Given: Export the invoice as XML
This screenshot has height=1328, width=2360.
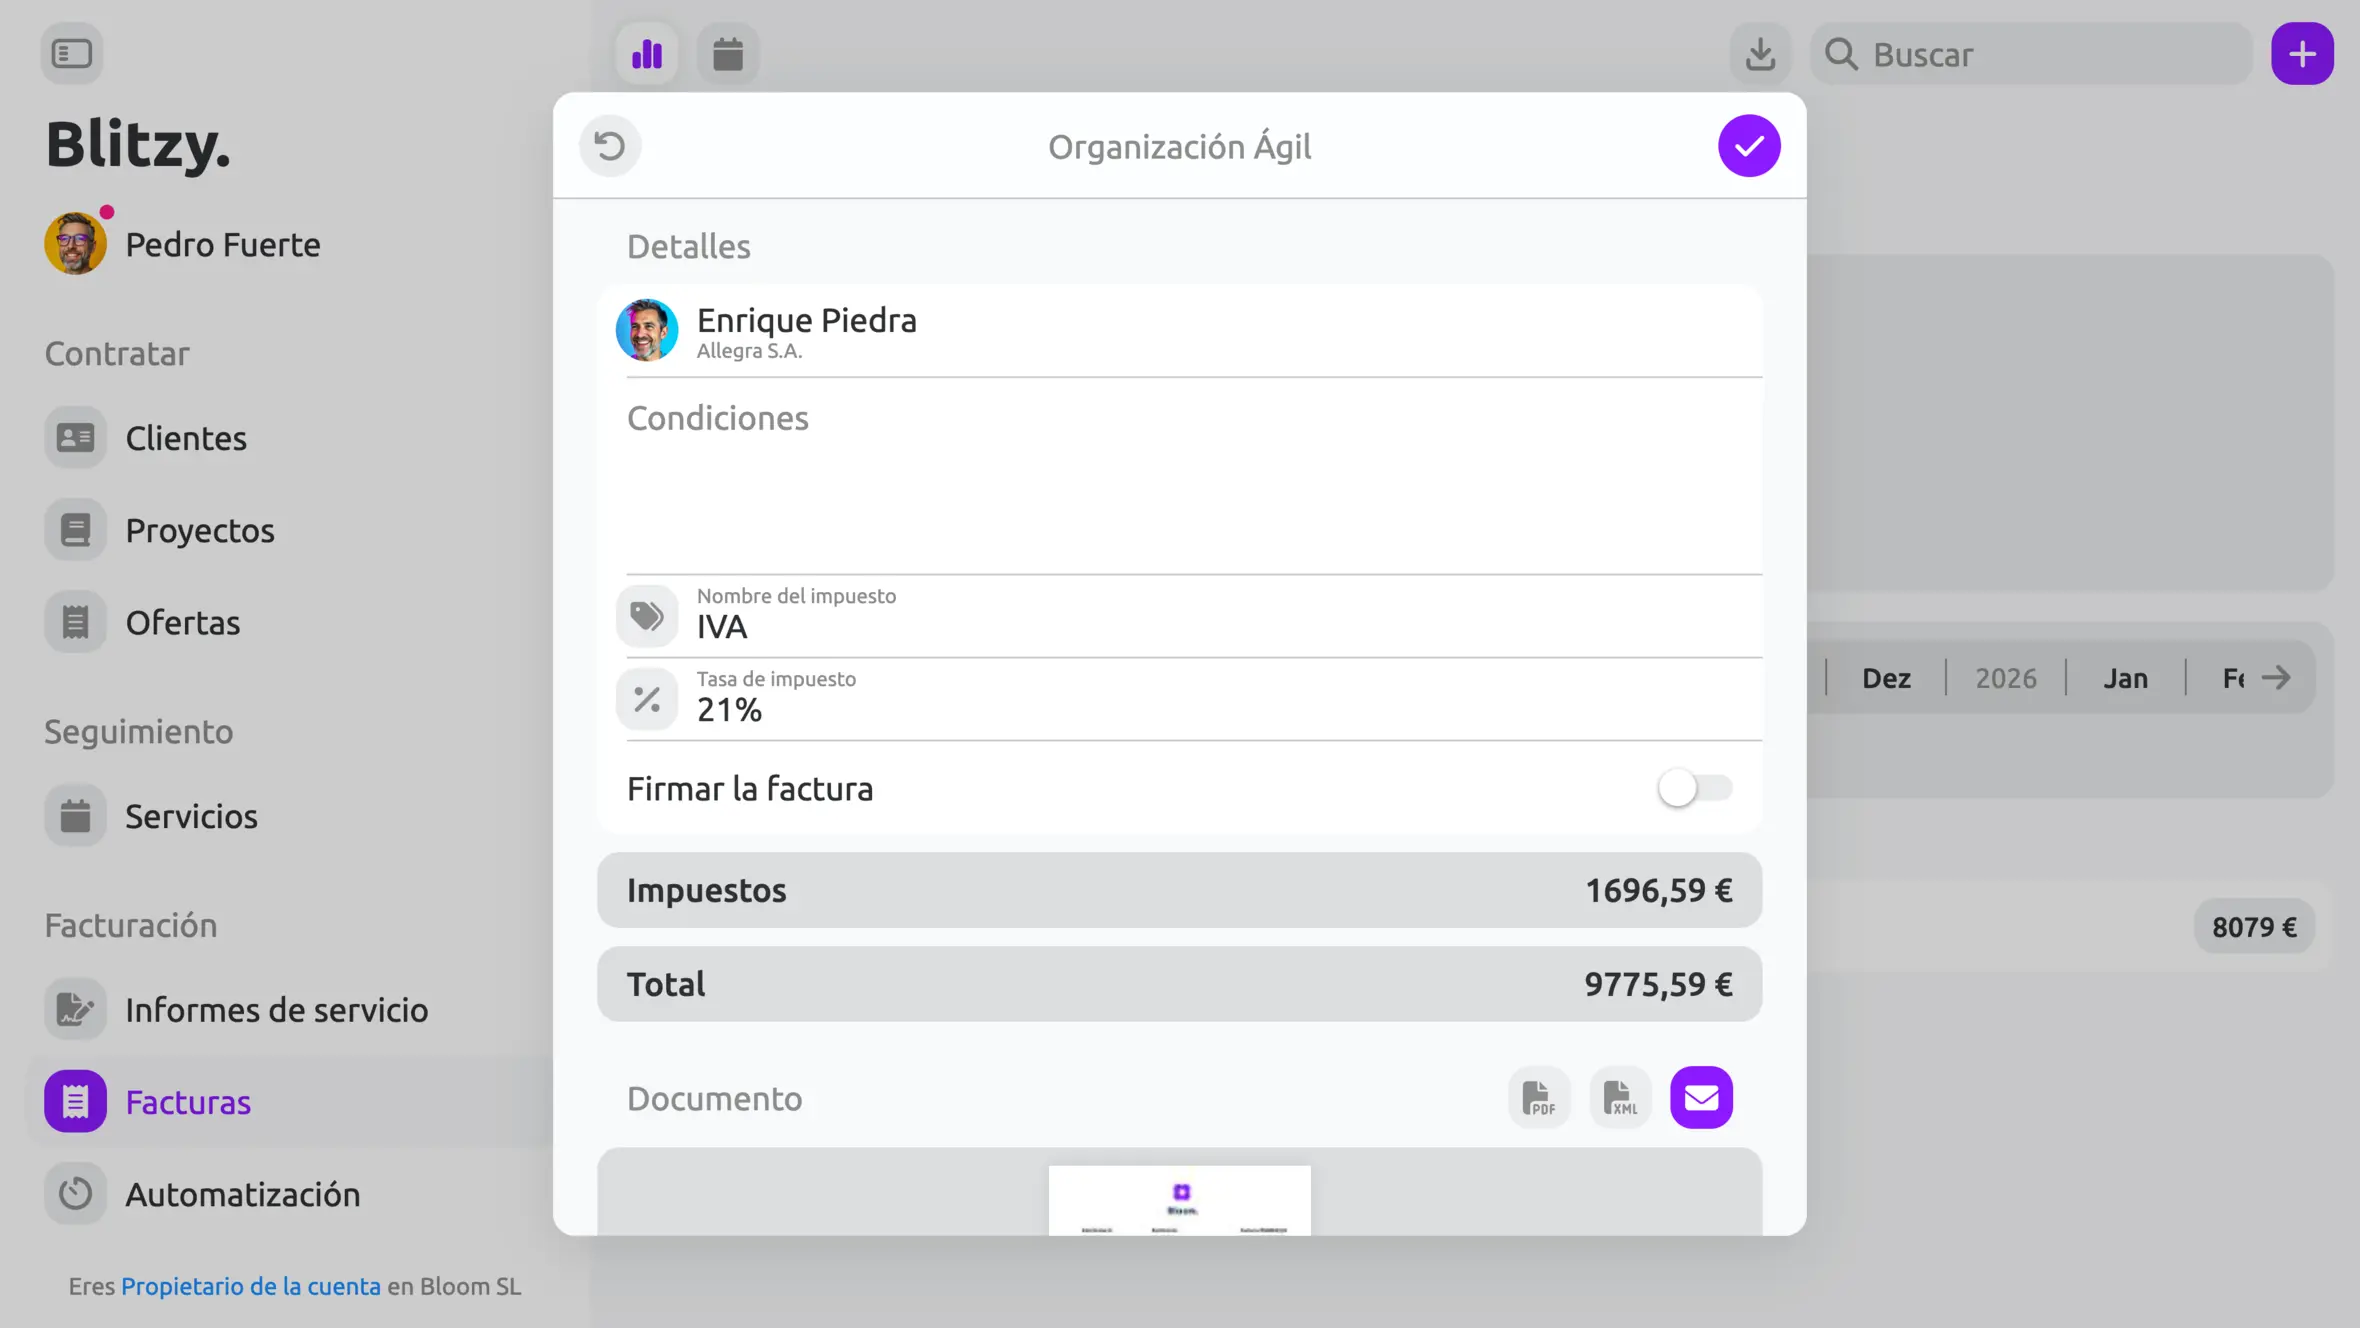Looking at the screenshot, I should pyautogui.click(x=1620, y=1098).
